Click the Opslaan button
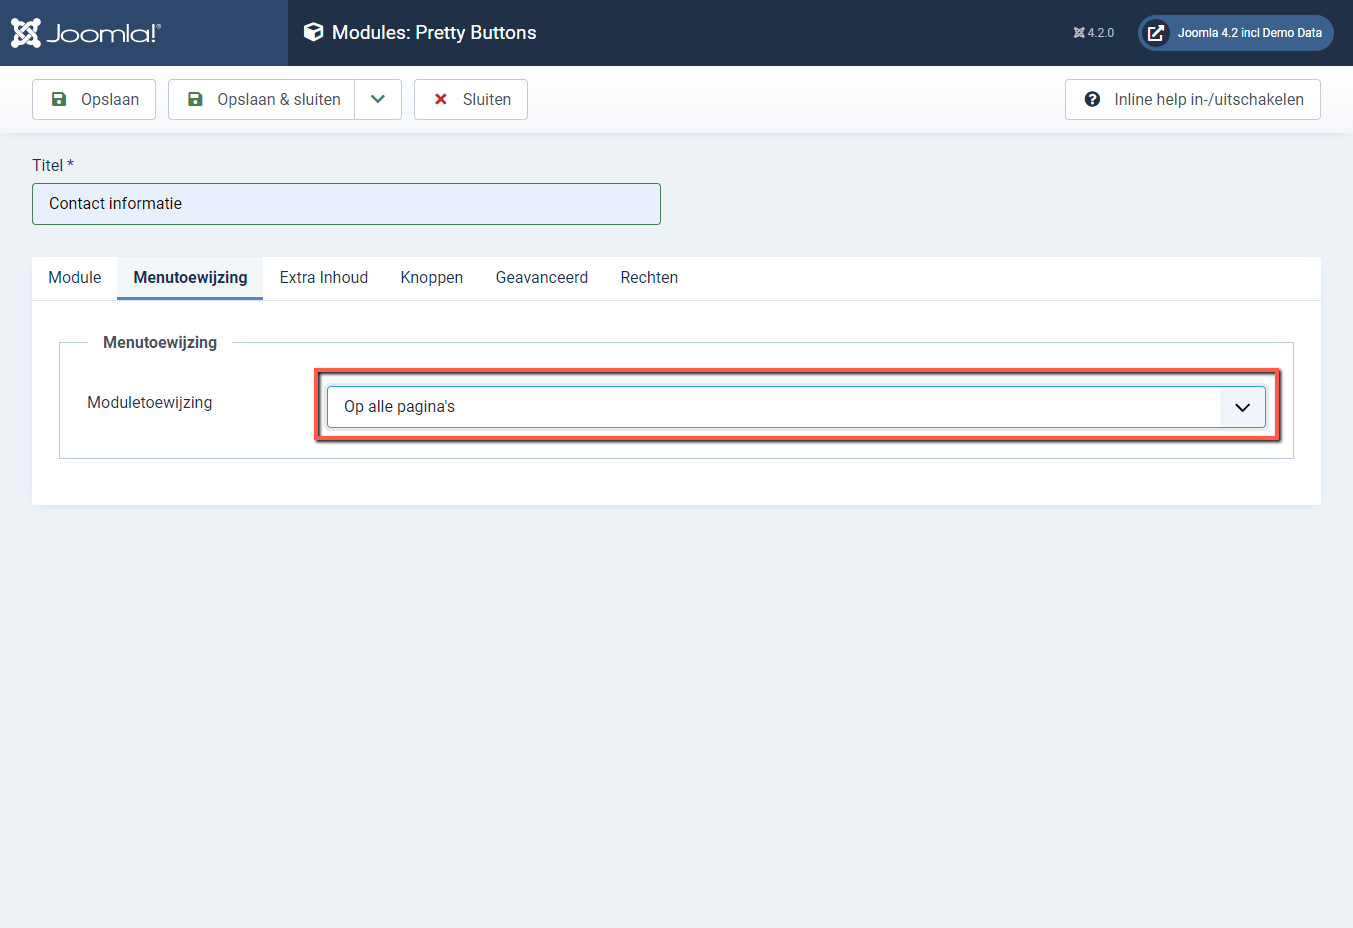The height and width of the screenshot is (928, 1353). [93, 99]
